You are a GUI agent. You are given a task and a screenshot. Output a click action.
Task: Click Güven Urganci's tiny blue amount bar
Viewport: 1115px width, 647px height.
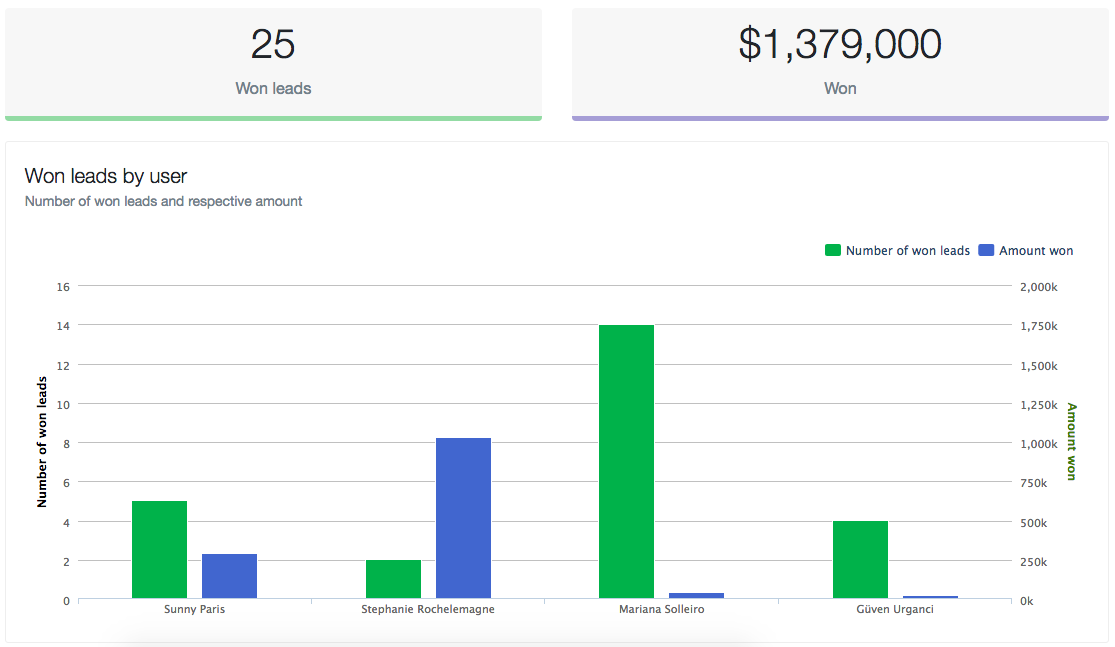click(930, 597)
